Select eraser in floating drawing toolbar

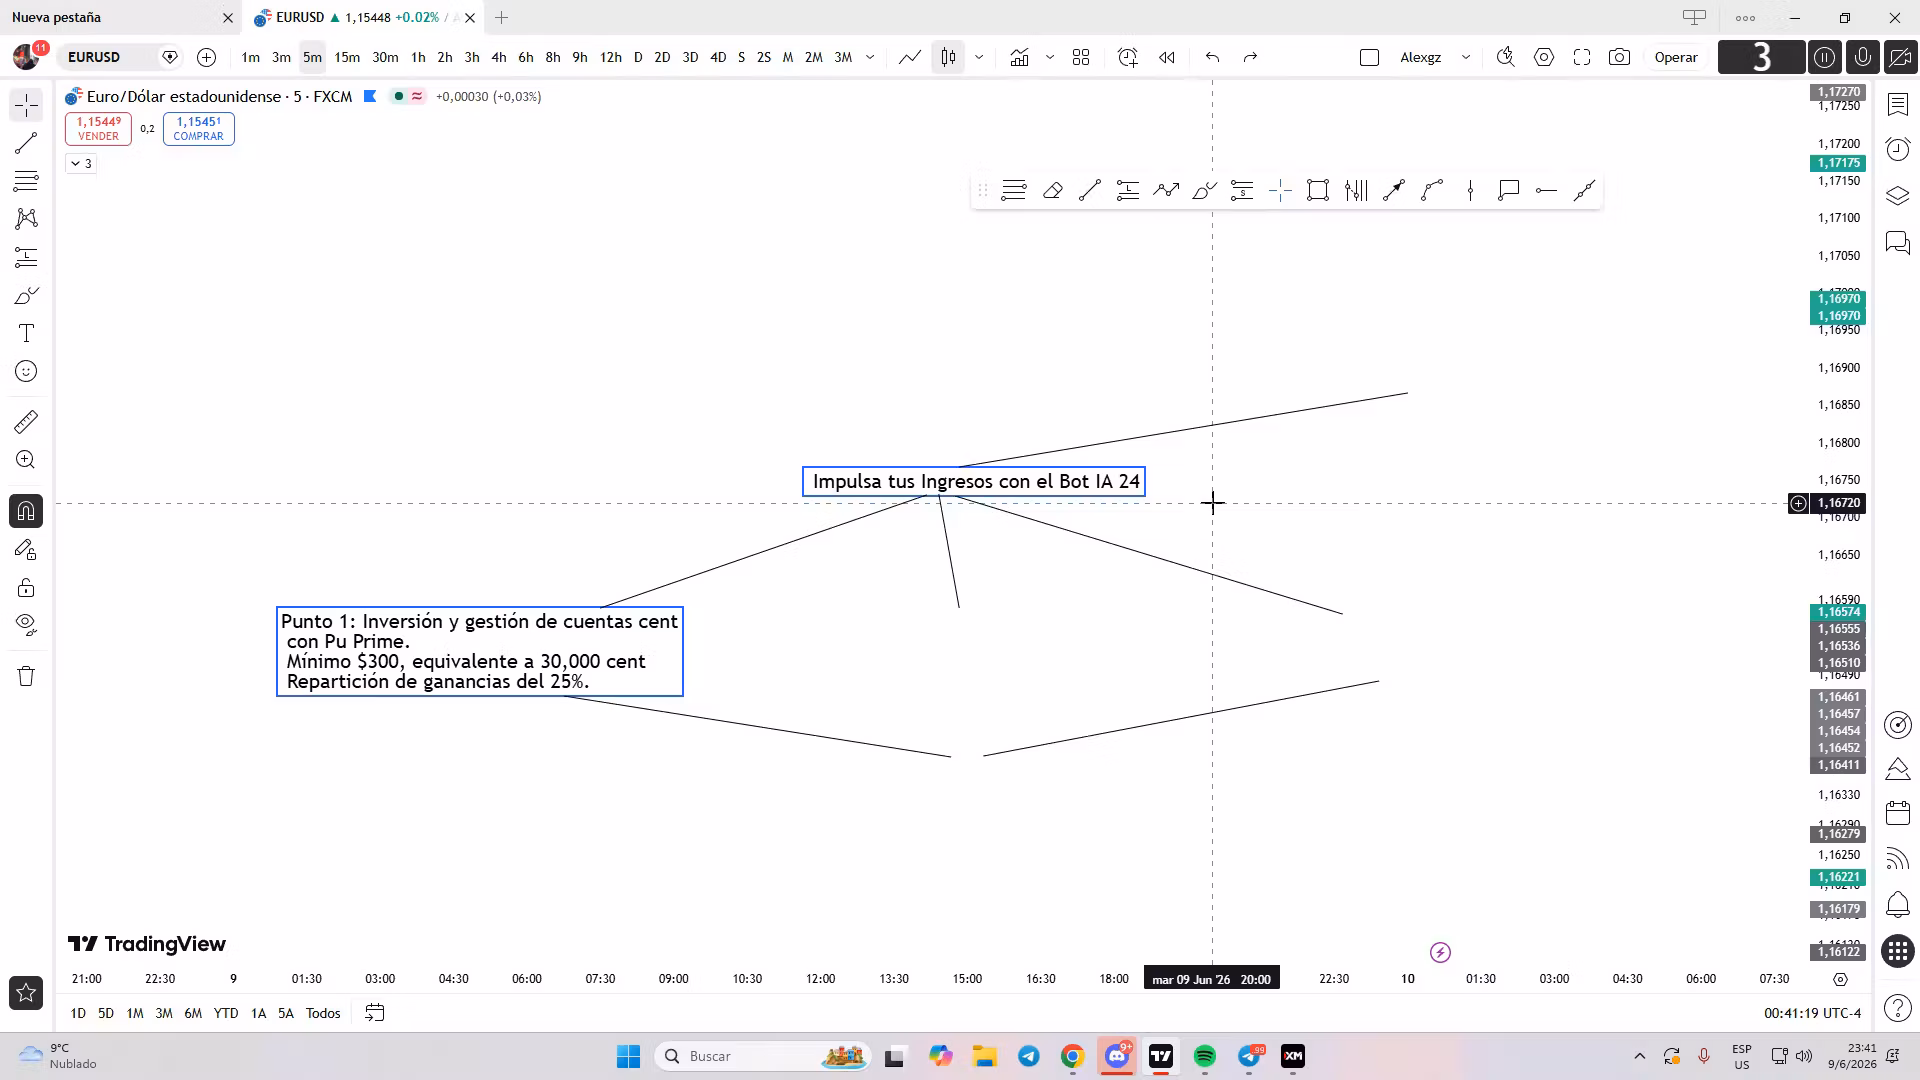[1052, 190]
